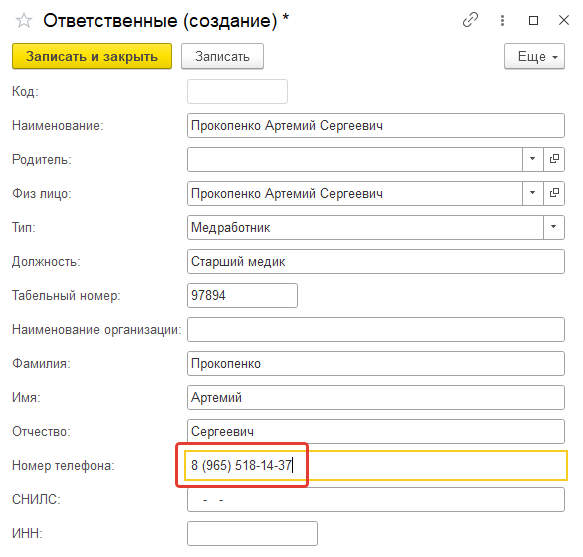The image size is (583, 557).
Task: Click into the Наименование field
Action: coord(376,126)
